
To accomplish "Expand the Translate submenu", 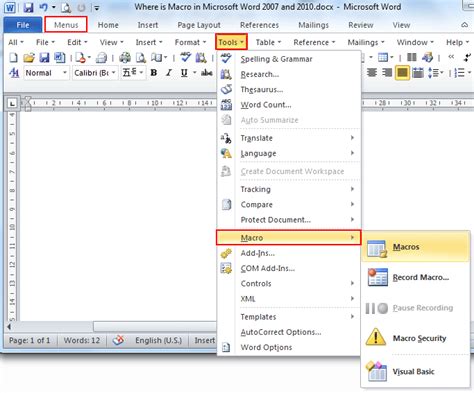I will click(x=289, y=138).
